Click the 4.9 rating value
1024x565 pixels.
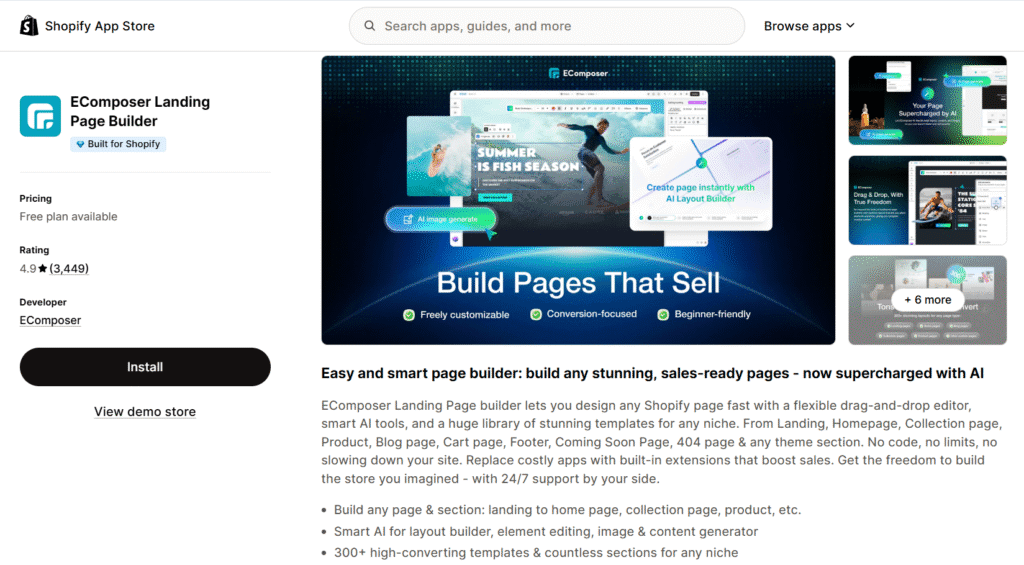click(x=27, y=268)
